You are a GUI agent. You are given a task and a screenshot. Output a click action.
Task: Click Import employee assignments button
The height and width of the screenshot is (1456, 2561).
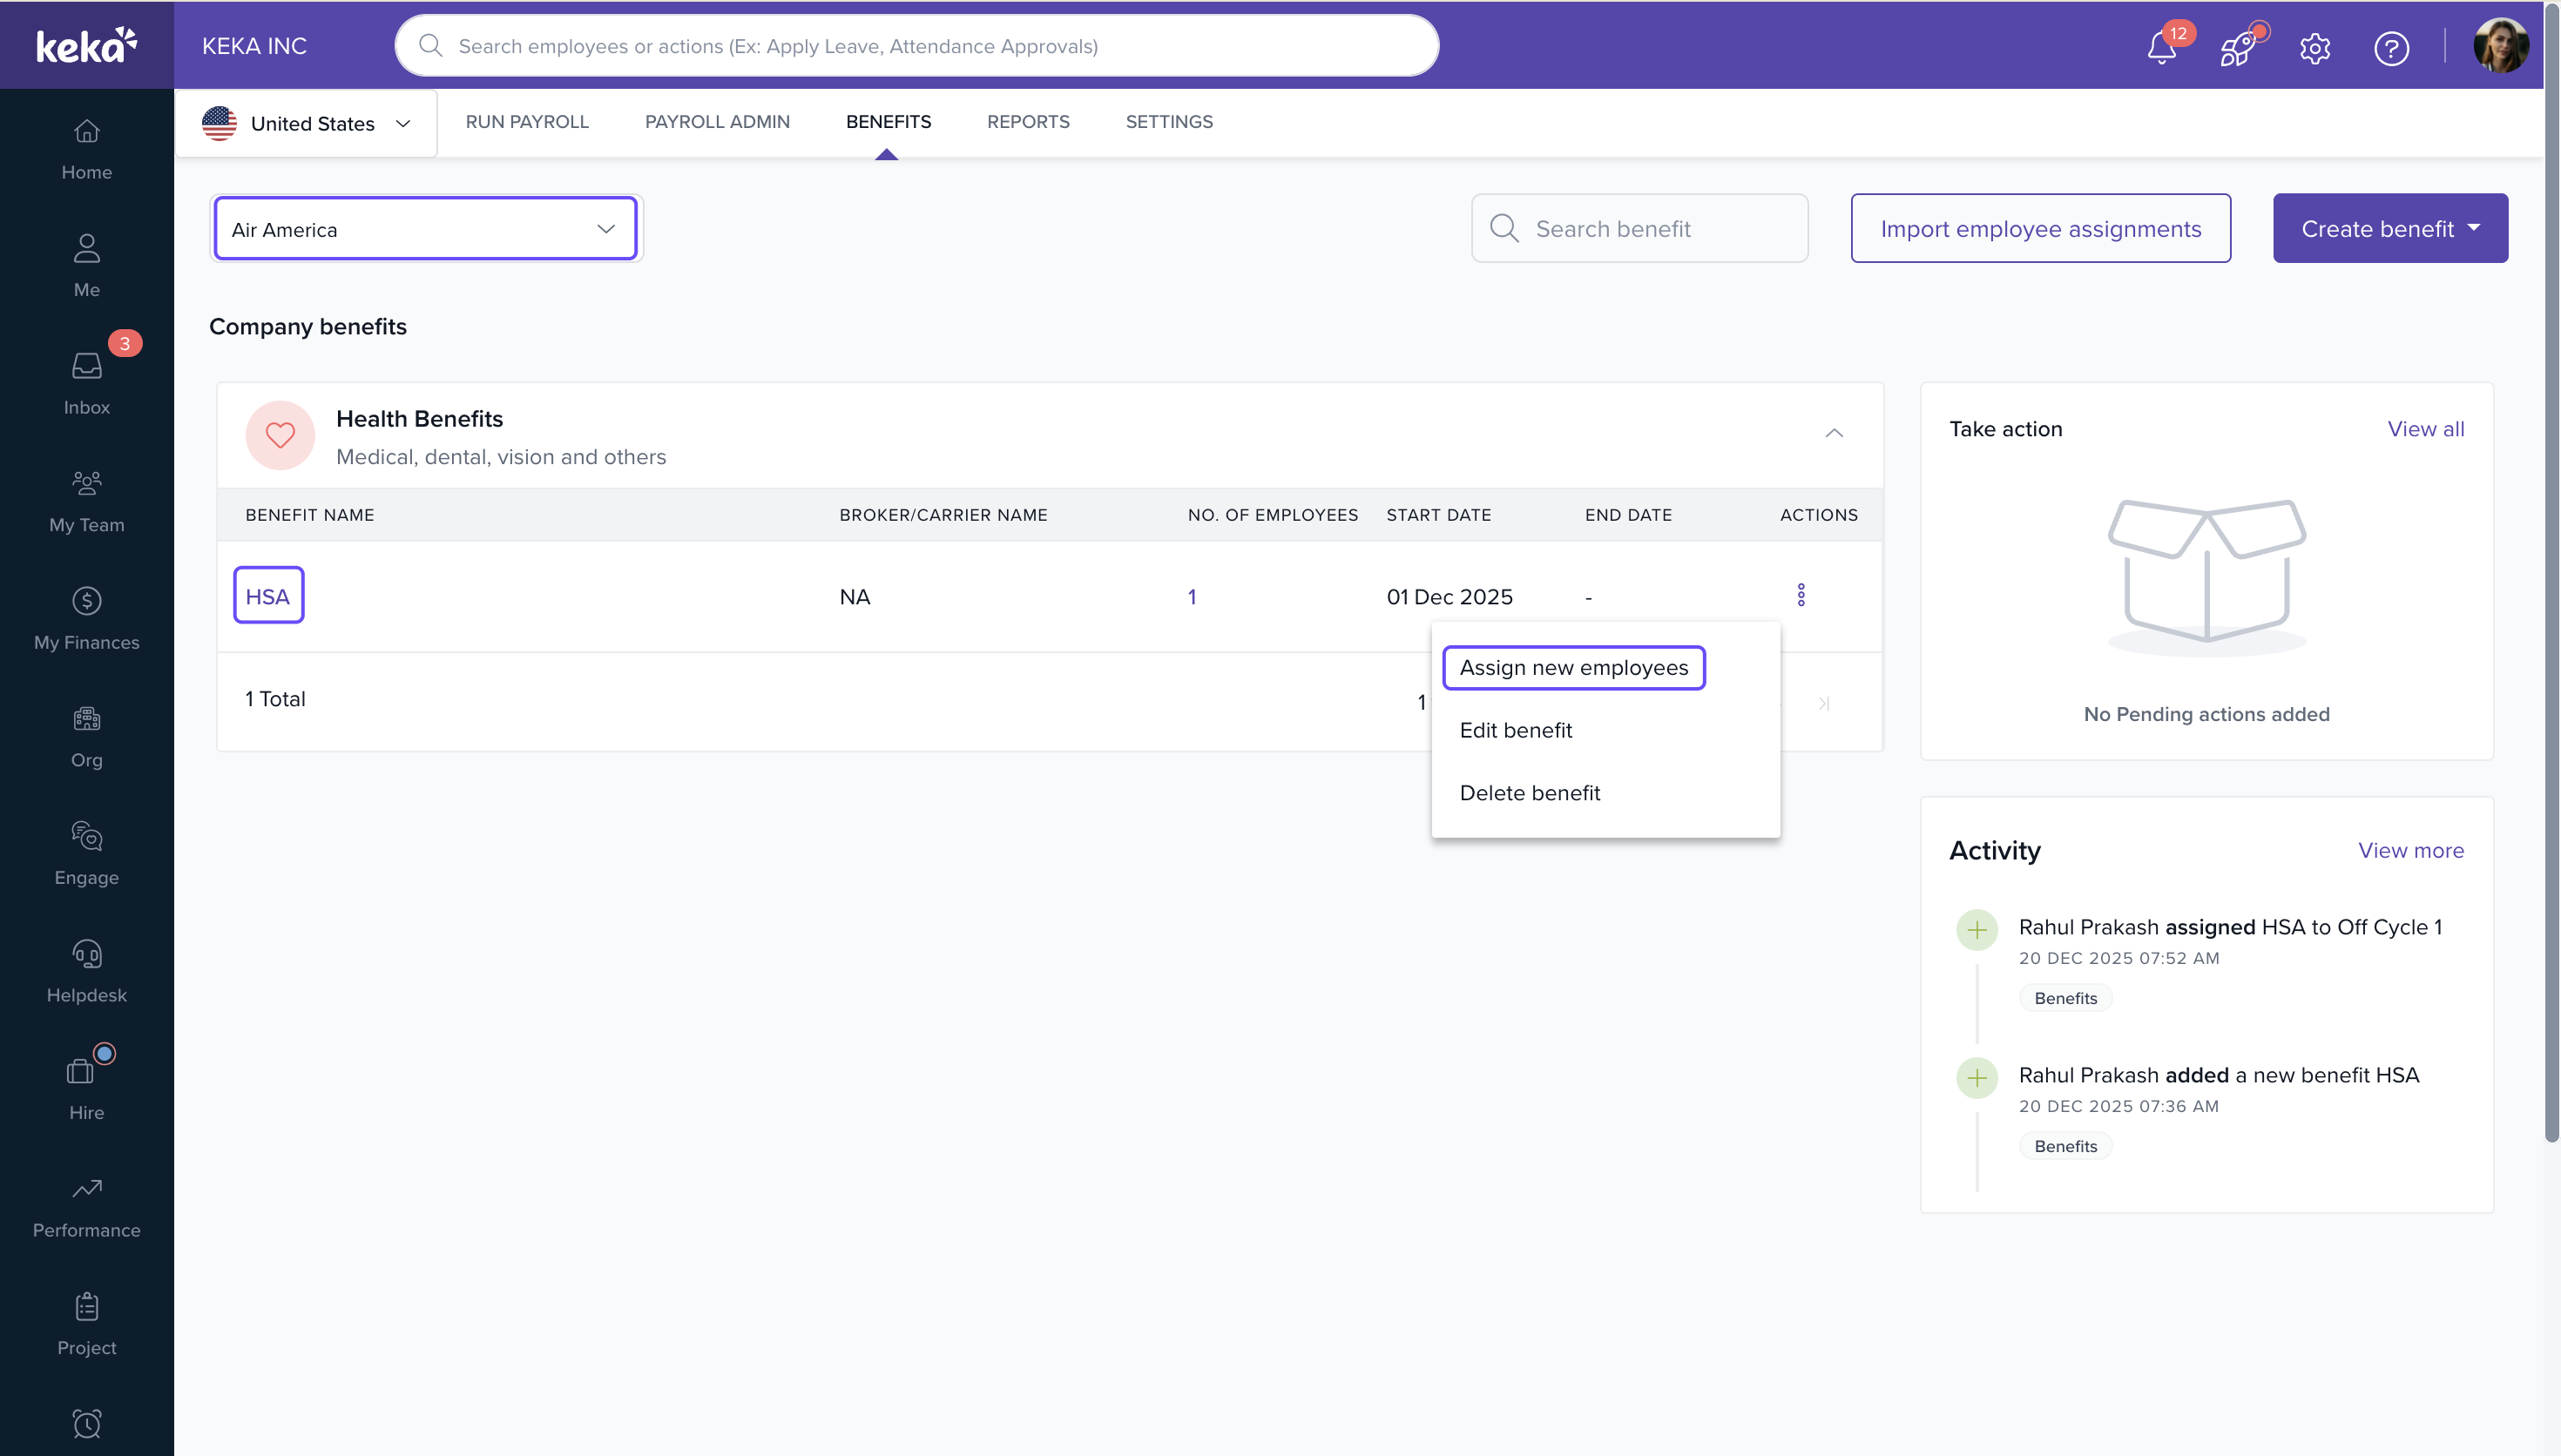click(2040, 228)
